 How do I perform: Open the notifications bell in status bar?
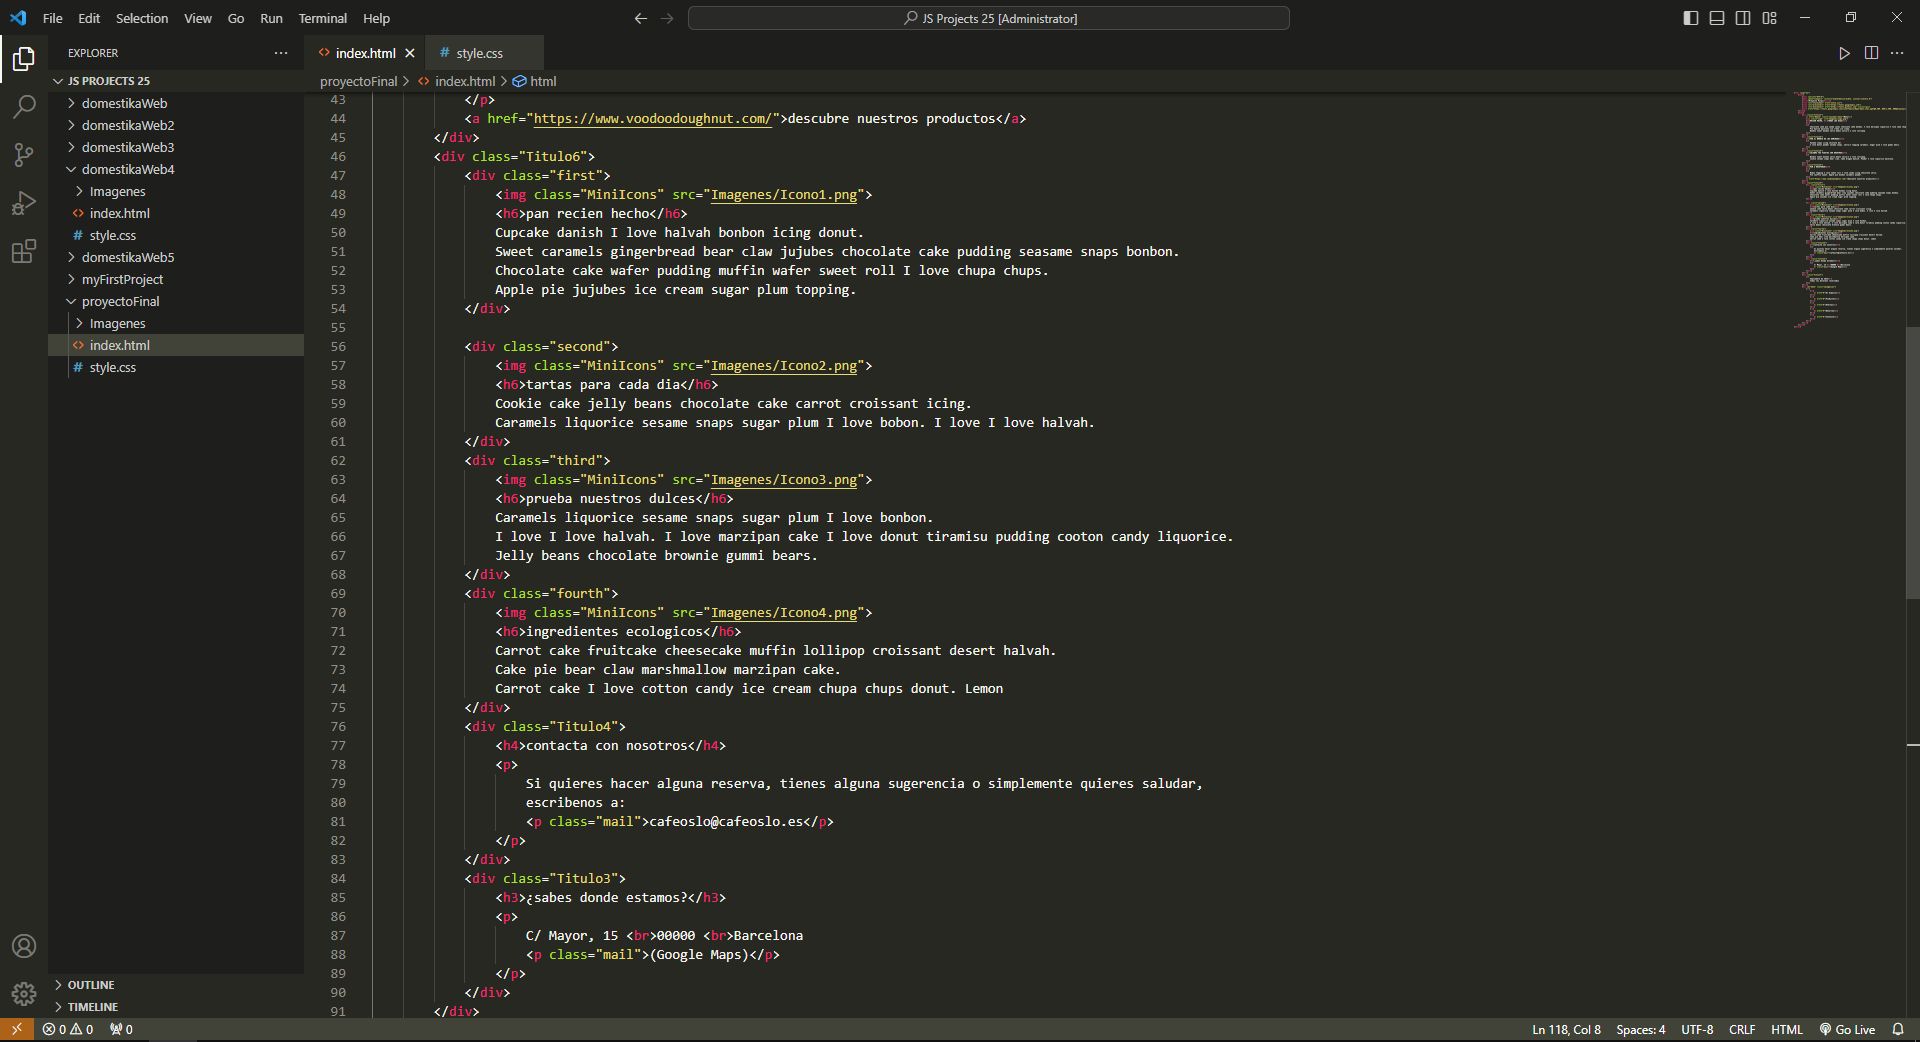coord(1898,1029)
